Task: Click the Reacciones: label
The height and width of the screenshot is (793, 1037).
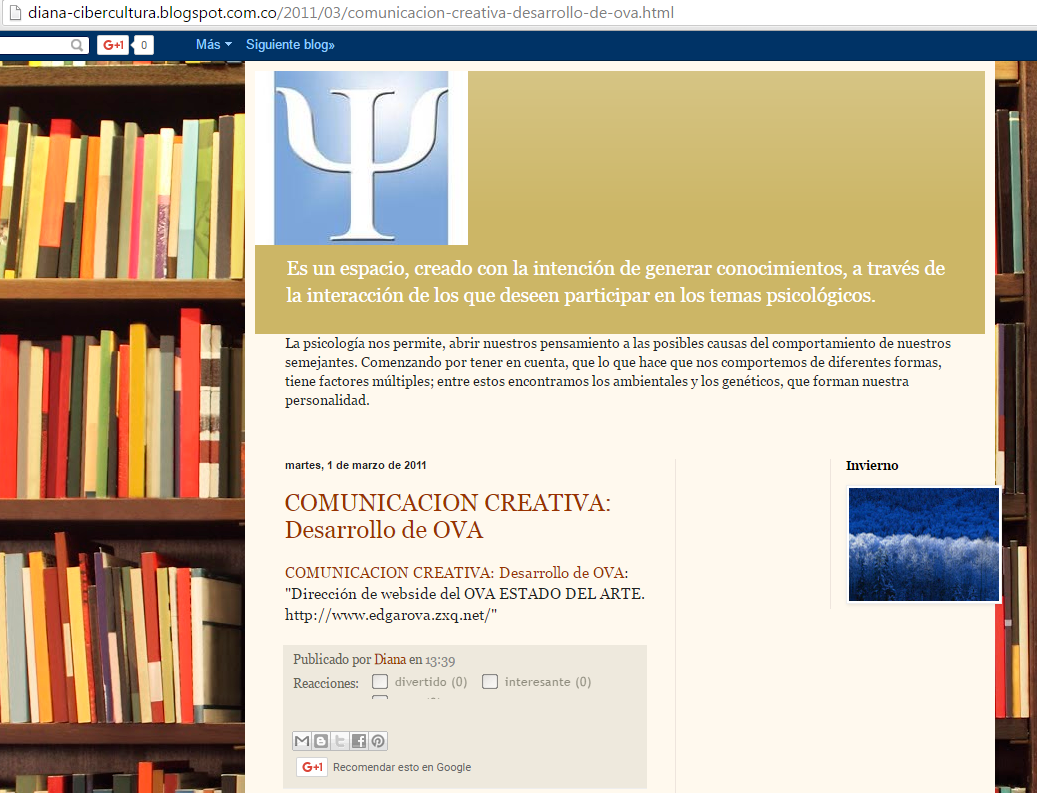Action: click(326, 683)
